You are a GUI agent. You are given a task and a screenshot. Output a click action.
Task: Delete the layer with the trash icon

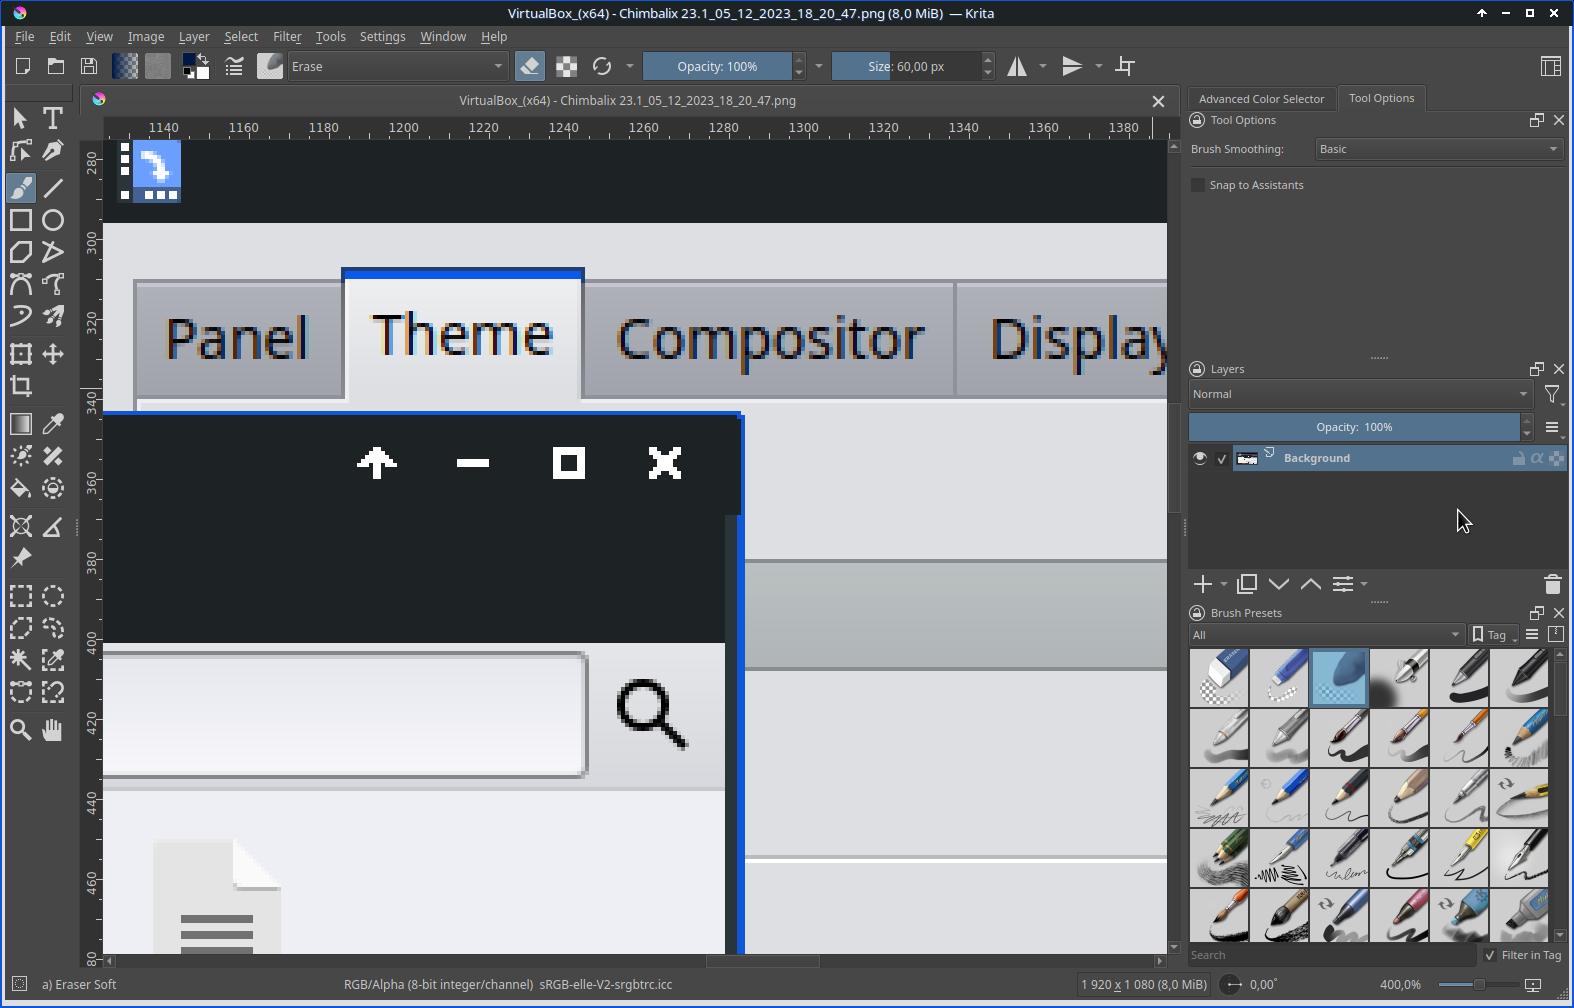point(1552,584)
